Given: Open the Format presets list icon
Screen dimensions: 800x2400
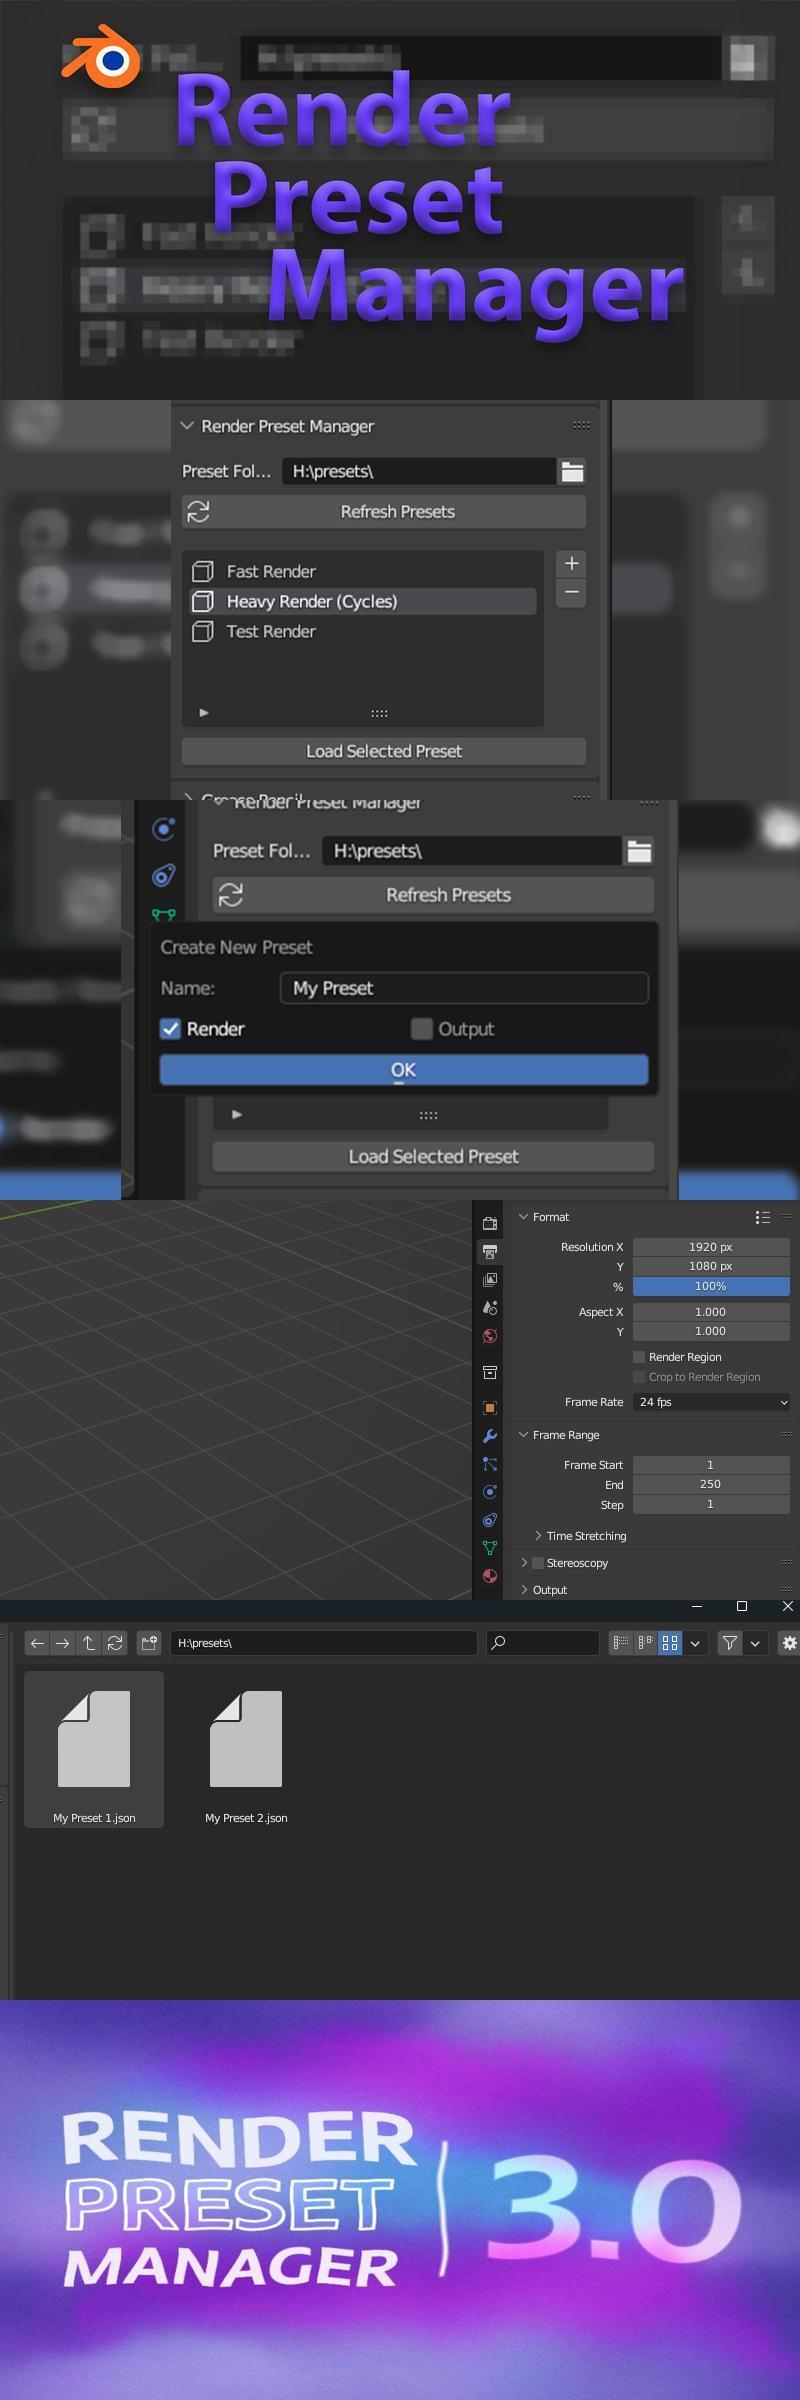Looking at the screenshot, I should point(763,1217).
